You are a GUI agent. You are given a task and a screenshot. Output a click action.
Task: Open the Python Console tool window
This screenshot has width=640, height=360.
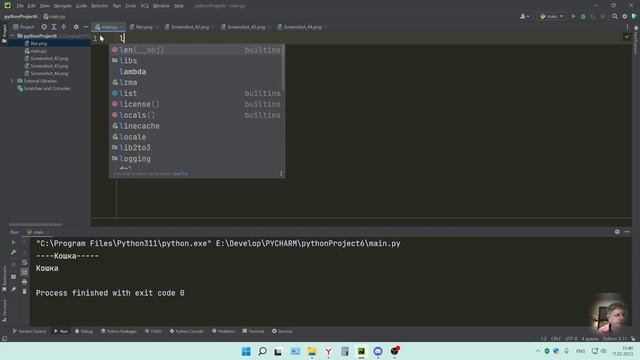pyautogui.click(x=187, y=331)
